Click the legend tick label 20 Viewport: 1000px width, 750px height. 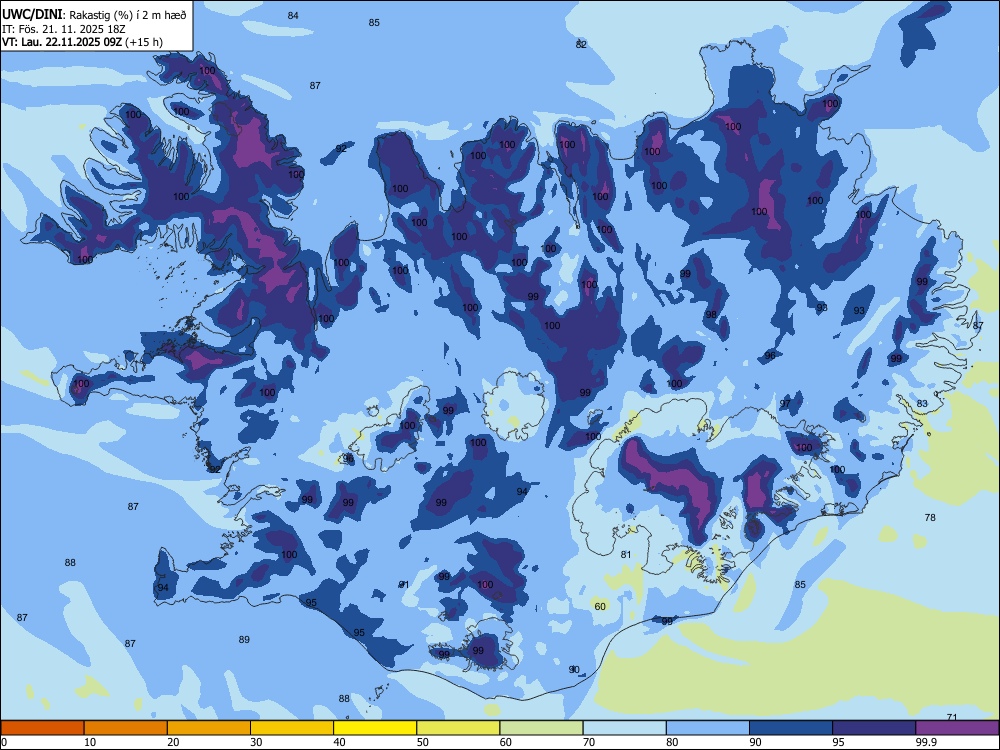(173, 742)
